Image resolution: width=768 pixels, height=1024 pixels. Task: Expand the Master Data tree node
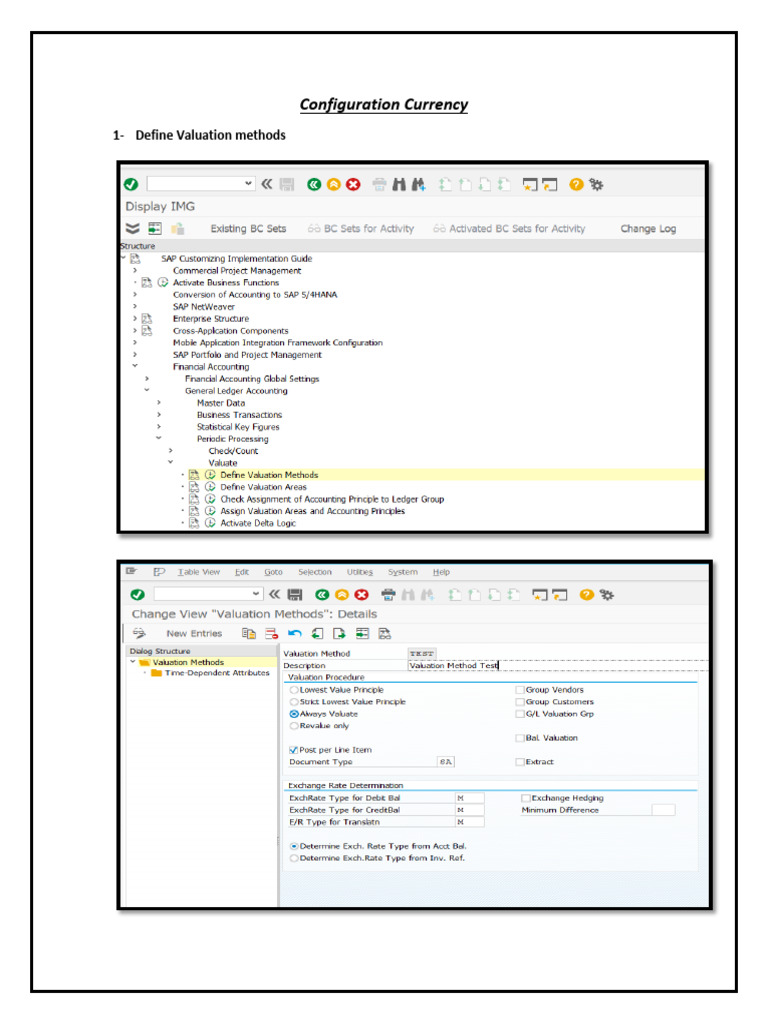tap(159, 403)
